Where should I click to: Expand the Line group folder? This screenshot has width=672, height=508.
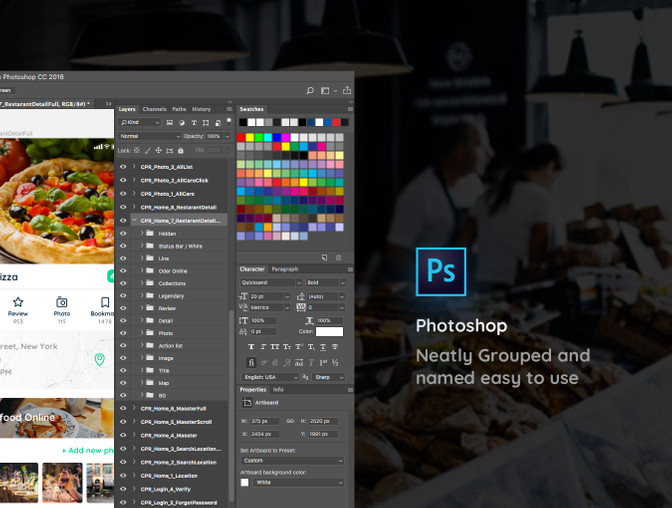(x=142, y=258)
